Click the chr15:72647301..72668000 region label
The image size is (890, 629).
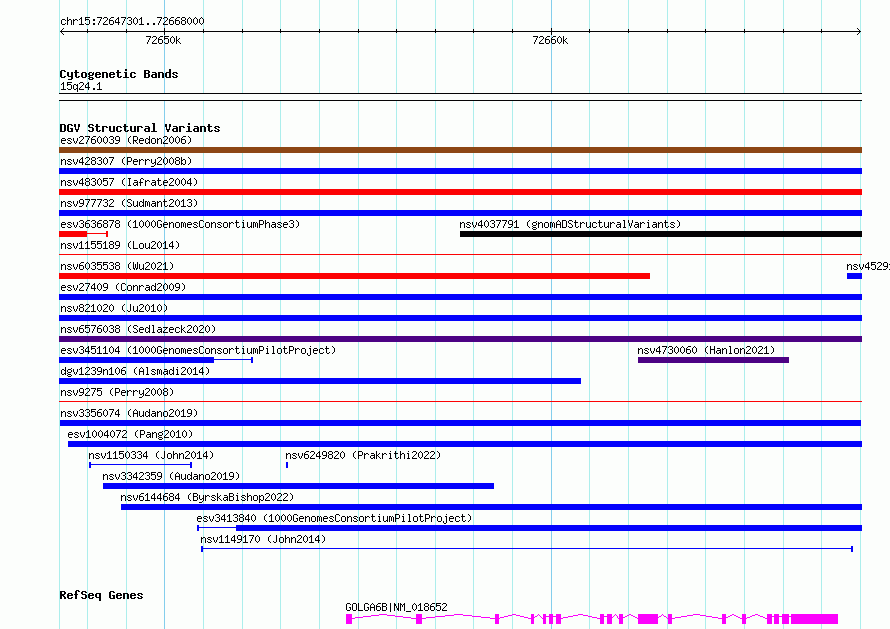(132, 21)
